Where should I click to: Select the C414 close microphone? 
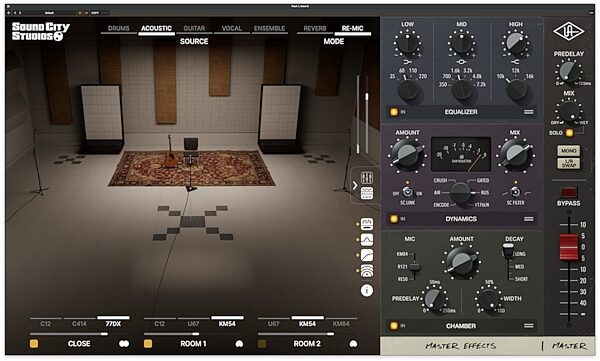pos(79,323)
